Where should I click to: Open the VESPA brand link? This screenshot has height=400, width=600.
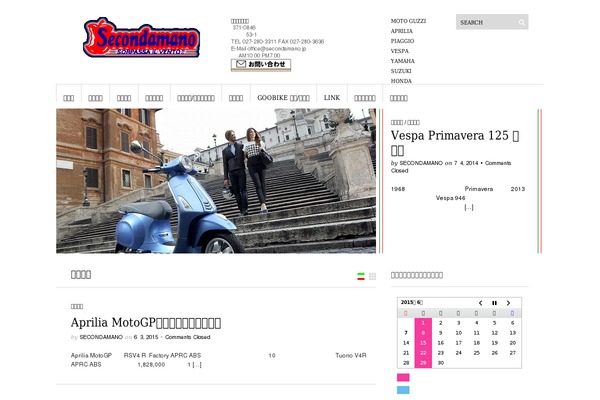point(399,51)
